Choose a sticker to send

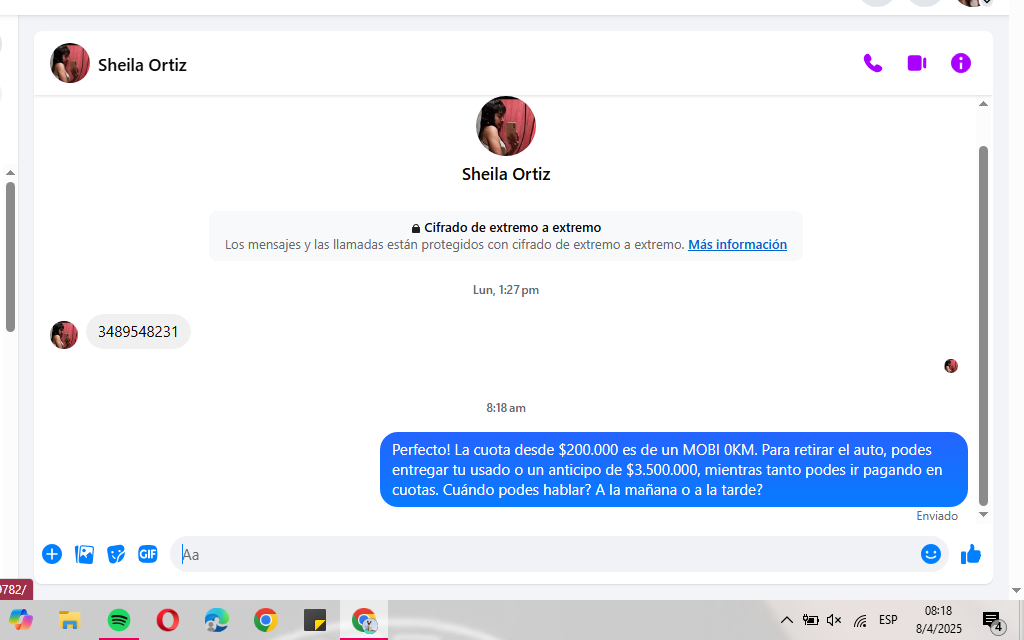pyautogui.click(x=116, y=554)
